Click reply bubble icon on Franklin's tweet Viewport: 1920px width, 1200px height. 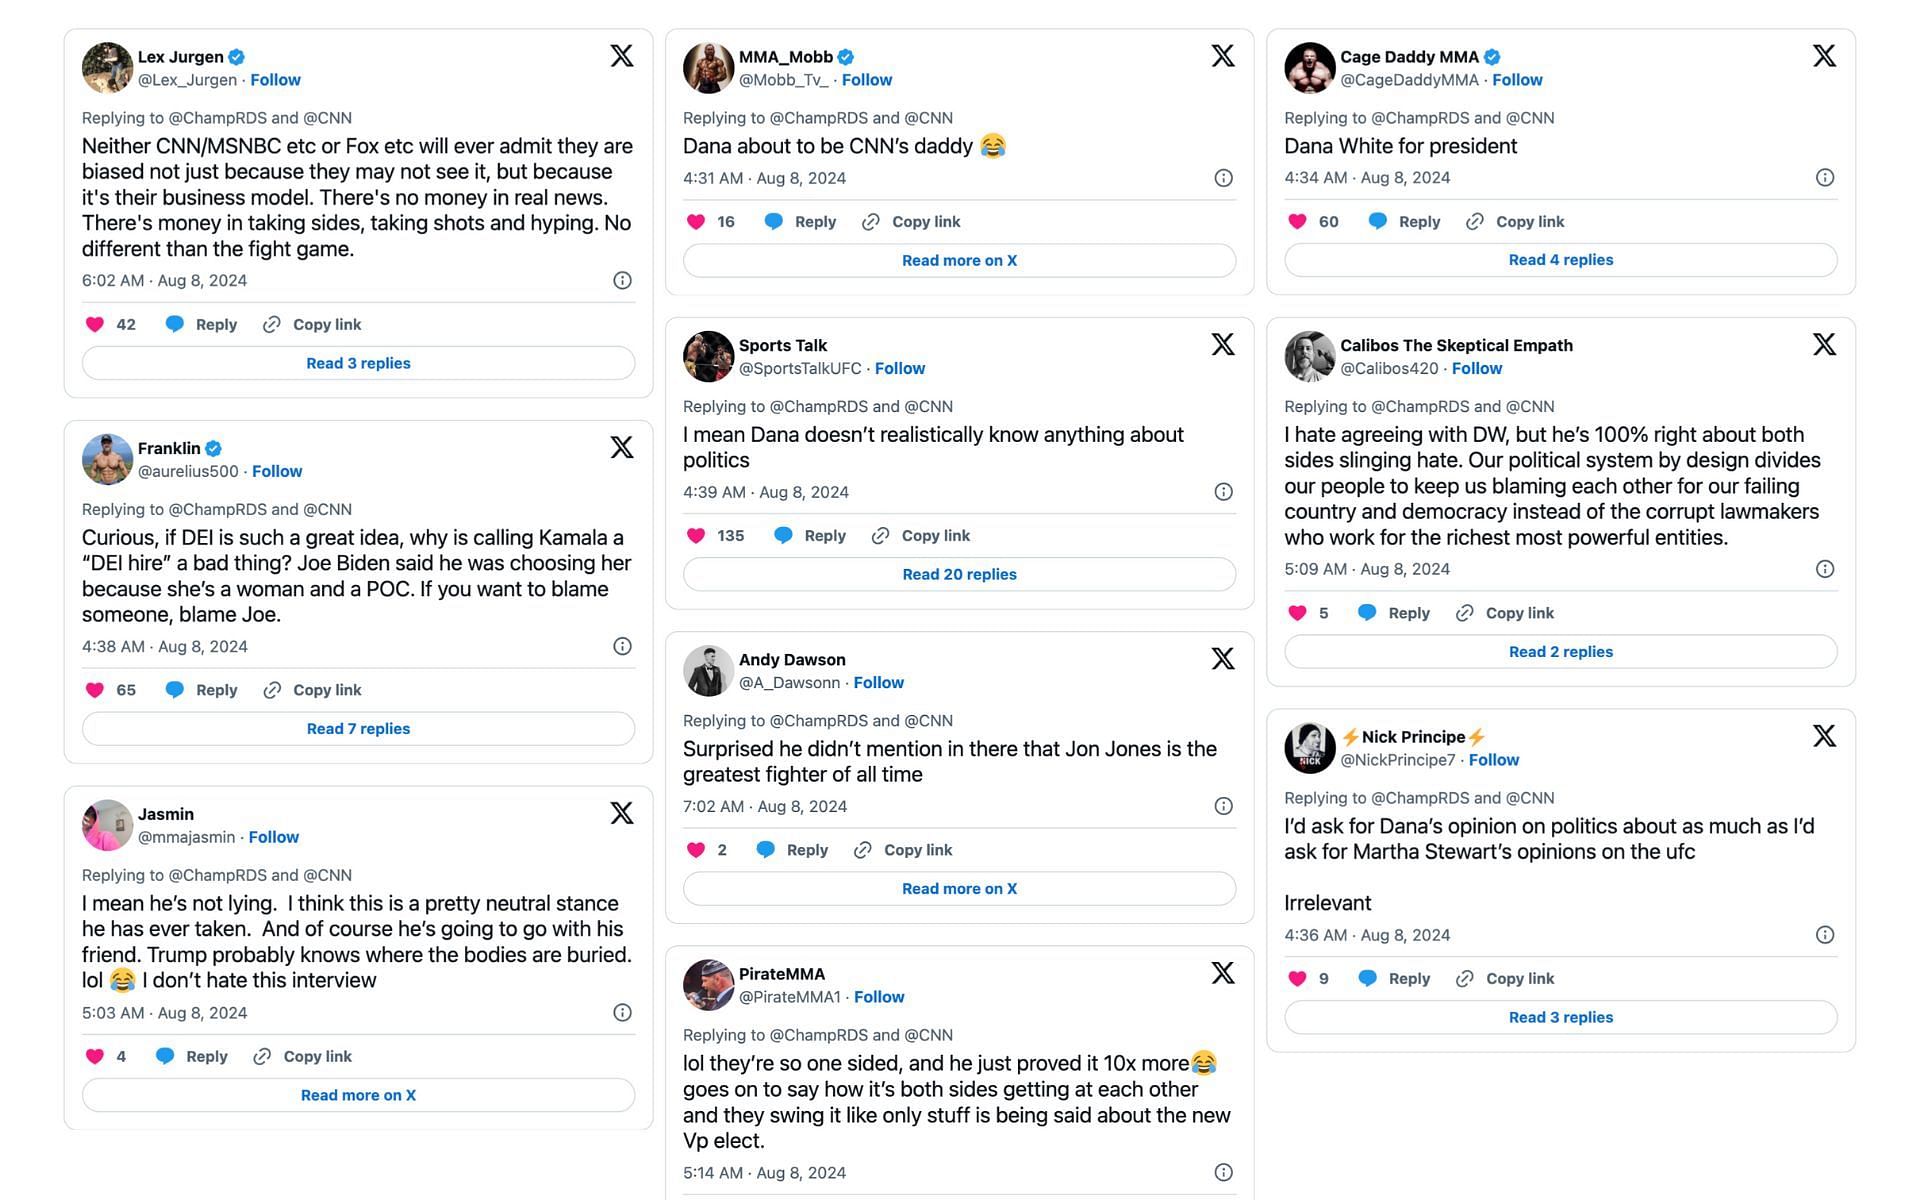(x=174, y=690)
